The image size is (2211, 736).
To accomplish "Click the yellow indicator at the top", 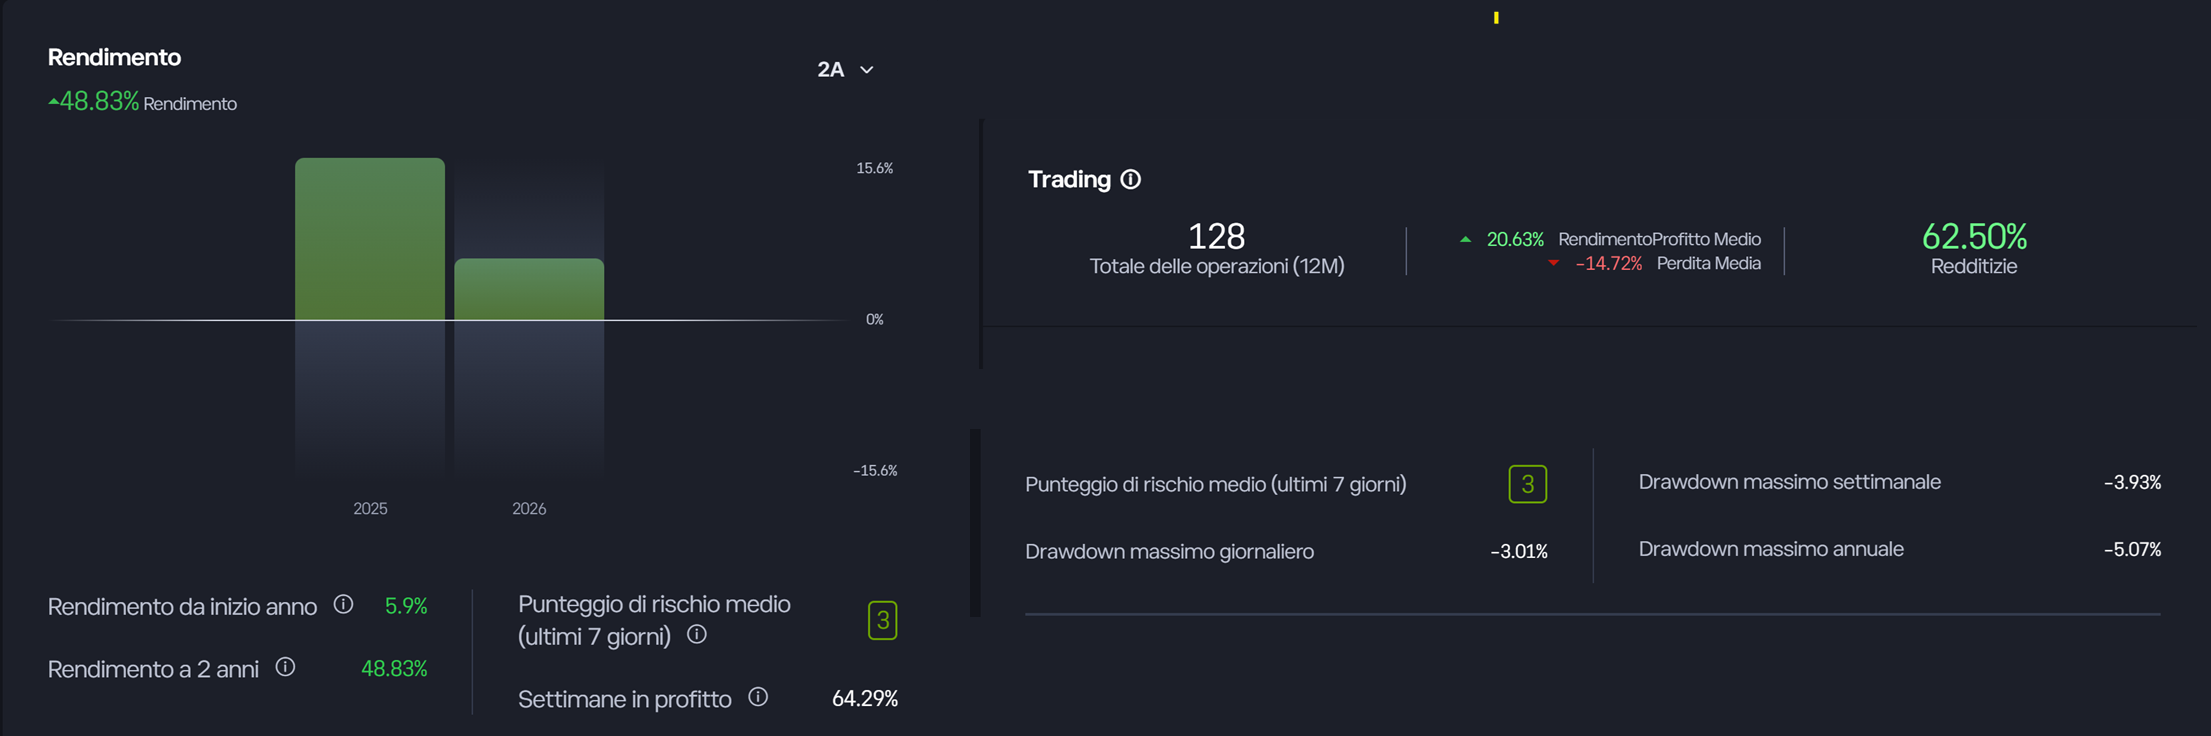I will [1496, 15].
